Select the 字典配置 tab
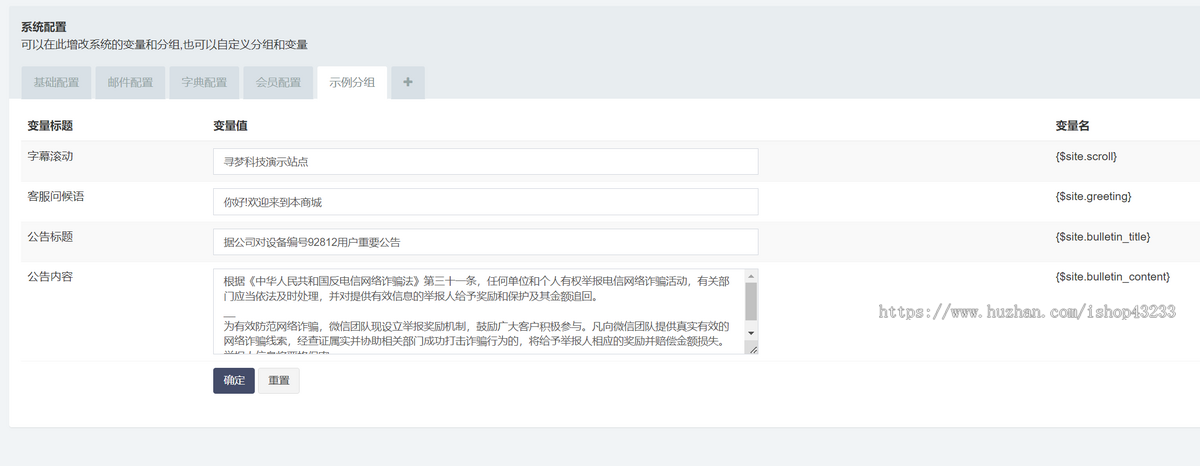Image resolution: width=1200 pixels, height=466 pixels. 204,83
